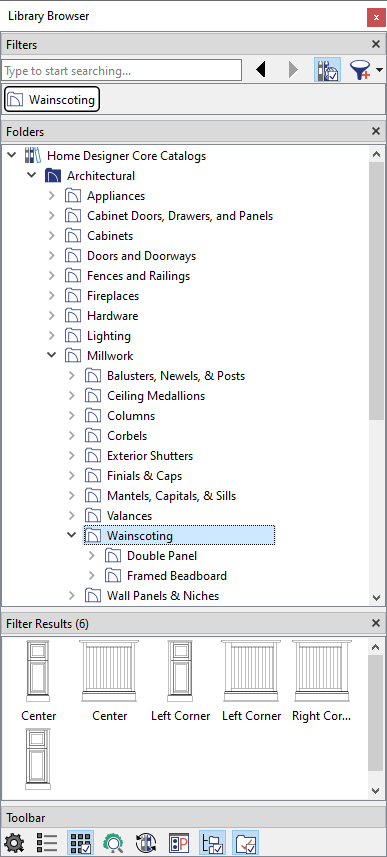
Task: Open the dropdown arrow beside the funnel
Action: tap(379, 70)
